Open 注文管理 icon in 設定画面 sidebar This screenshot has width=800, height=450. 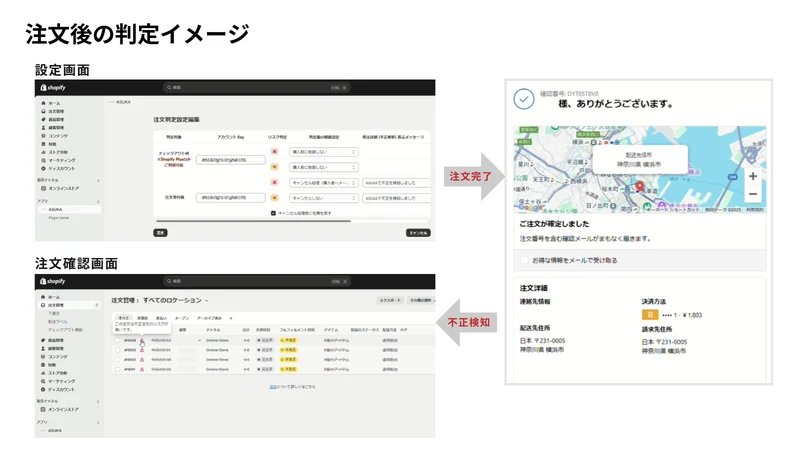pos(43,111)
